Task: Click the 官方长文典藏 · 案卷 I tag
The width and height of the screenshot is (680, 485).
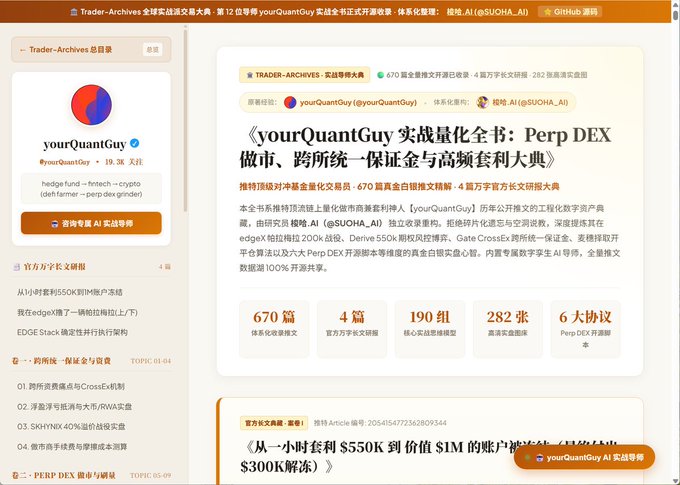Action: click(274, 423)
